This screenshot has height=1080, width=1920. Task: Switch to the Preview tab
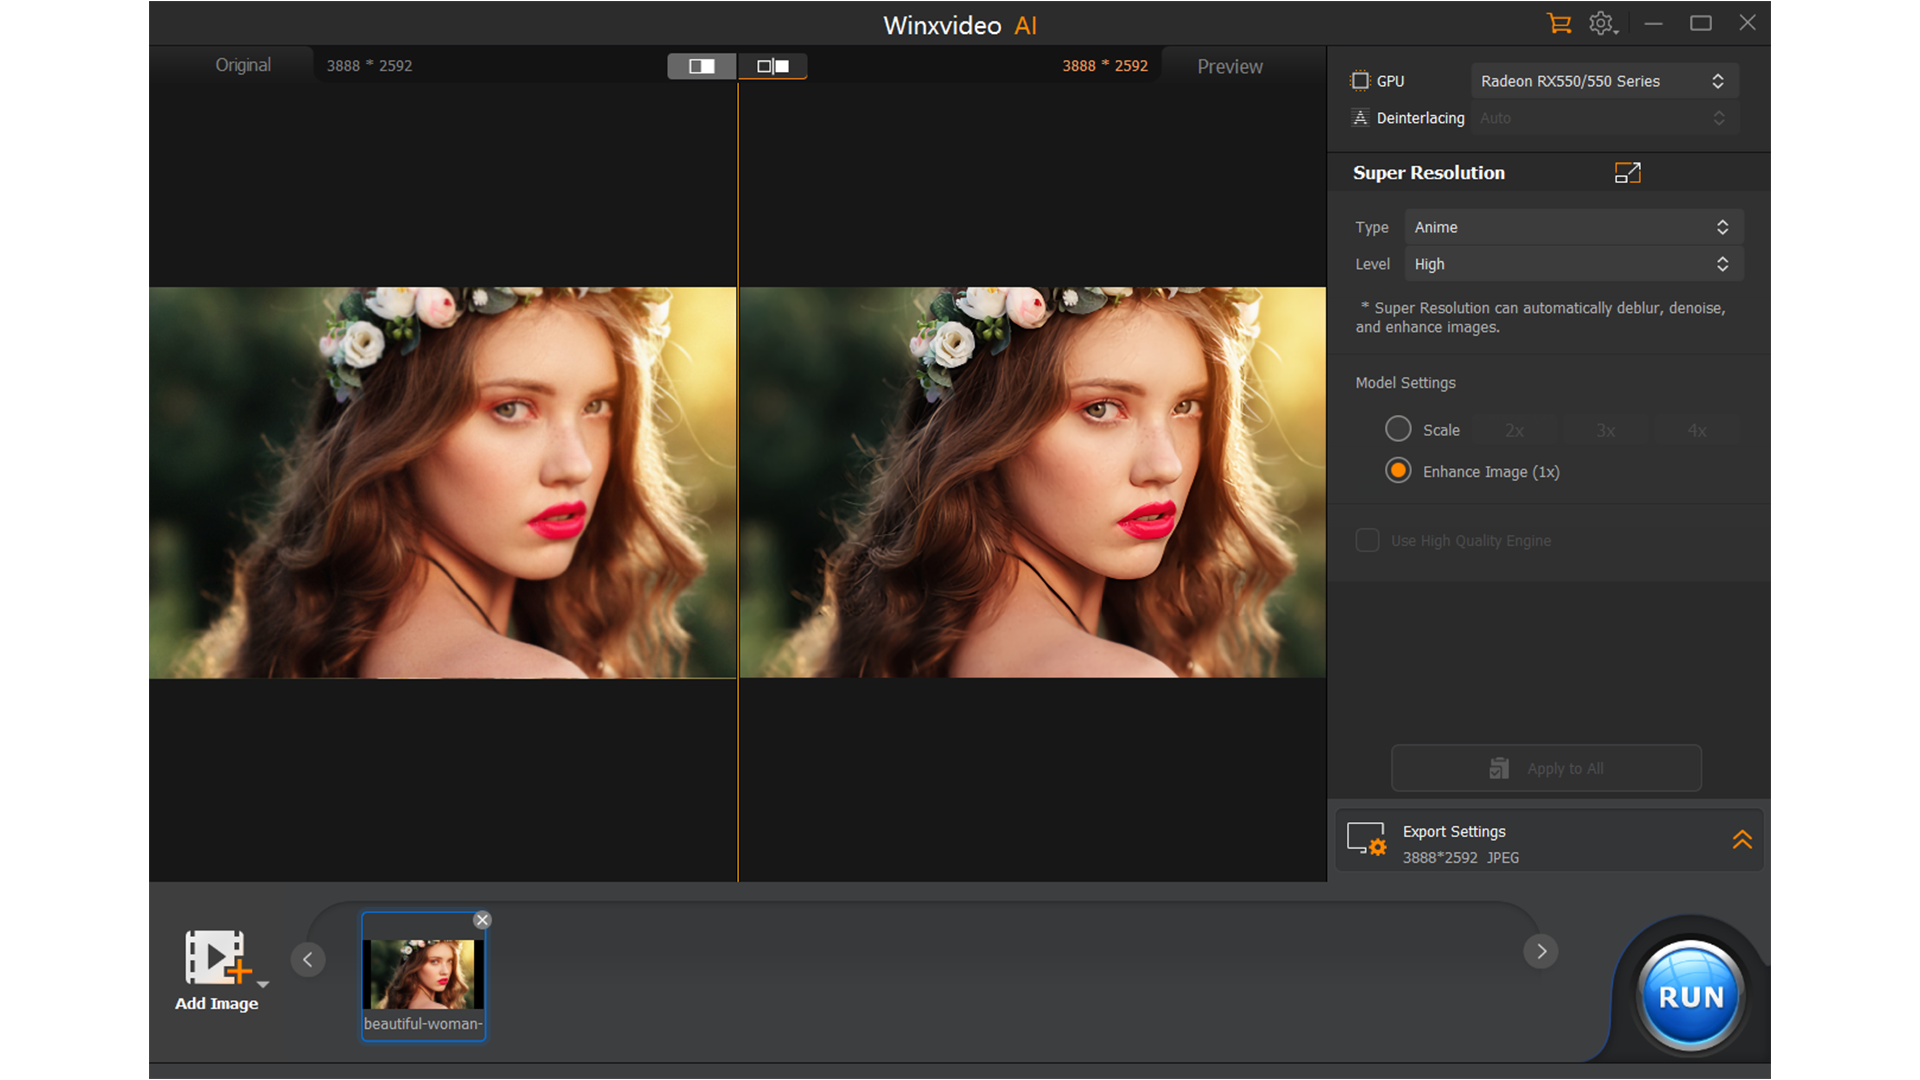point(1229,66)
